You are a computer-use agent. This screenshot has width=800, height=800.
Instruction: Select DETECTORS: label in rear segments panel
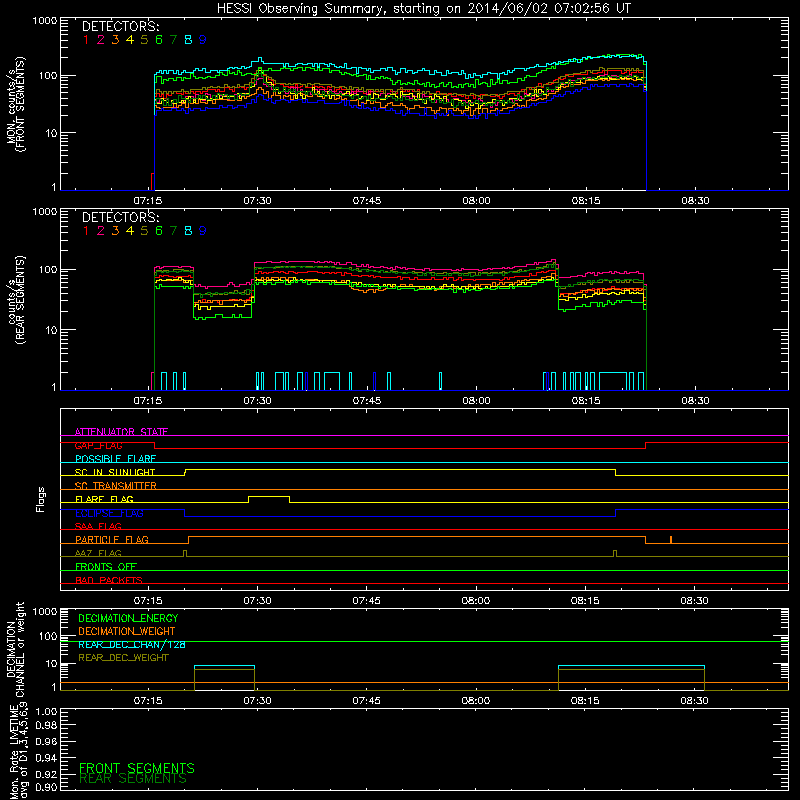pos(120,217)
